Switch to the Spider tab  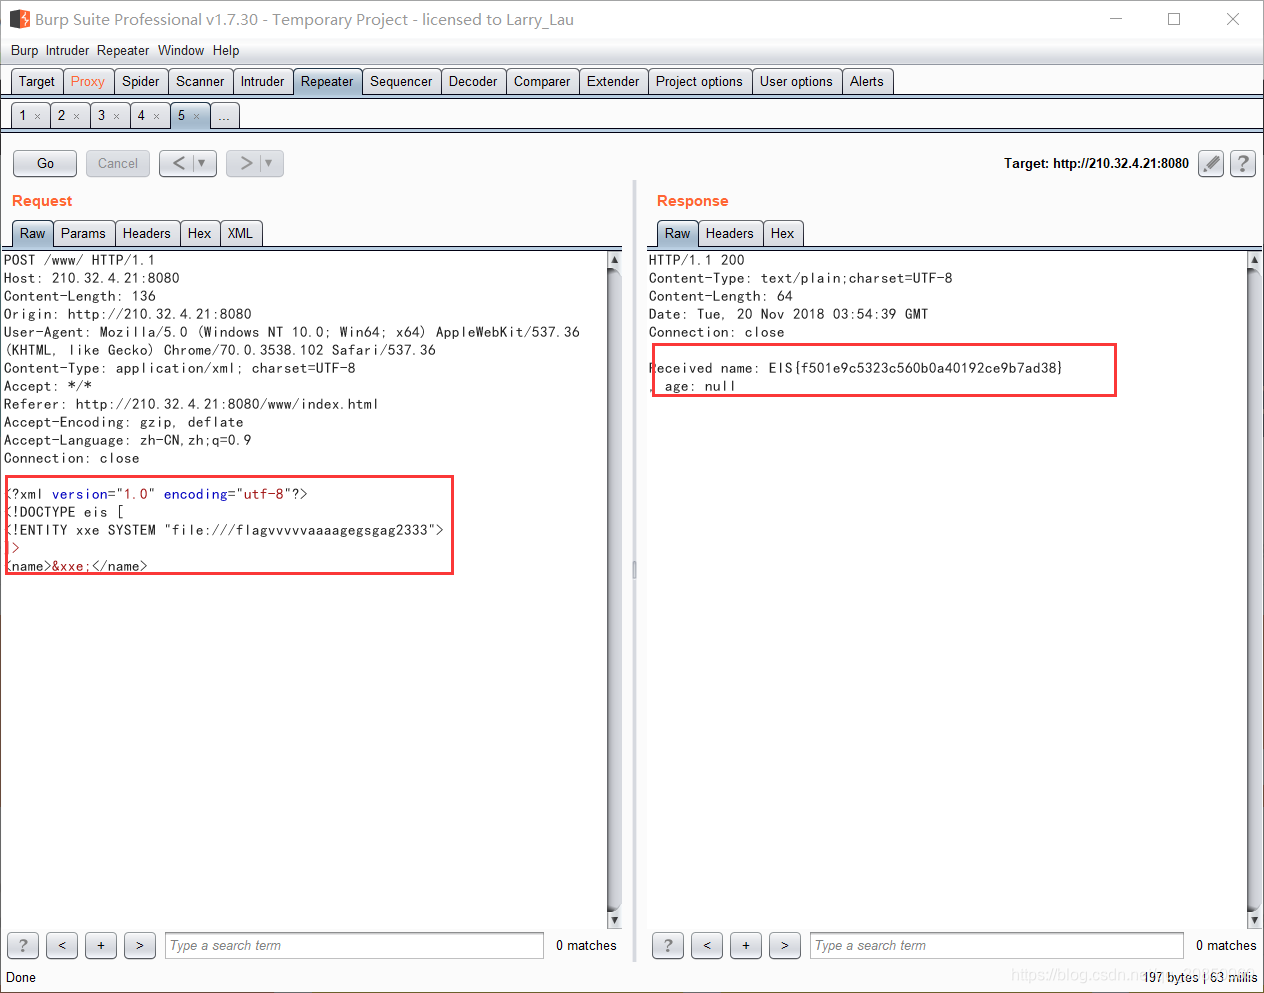point(141,82)
